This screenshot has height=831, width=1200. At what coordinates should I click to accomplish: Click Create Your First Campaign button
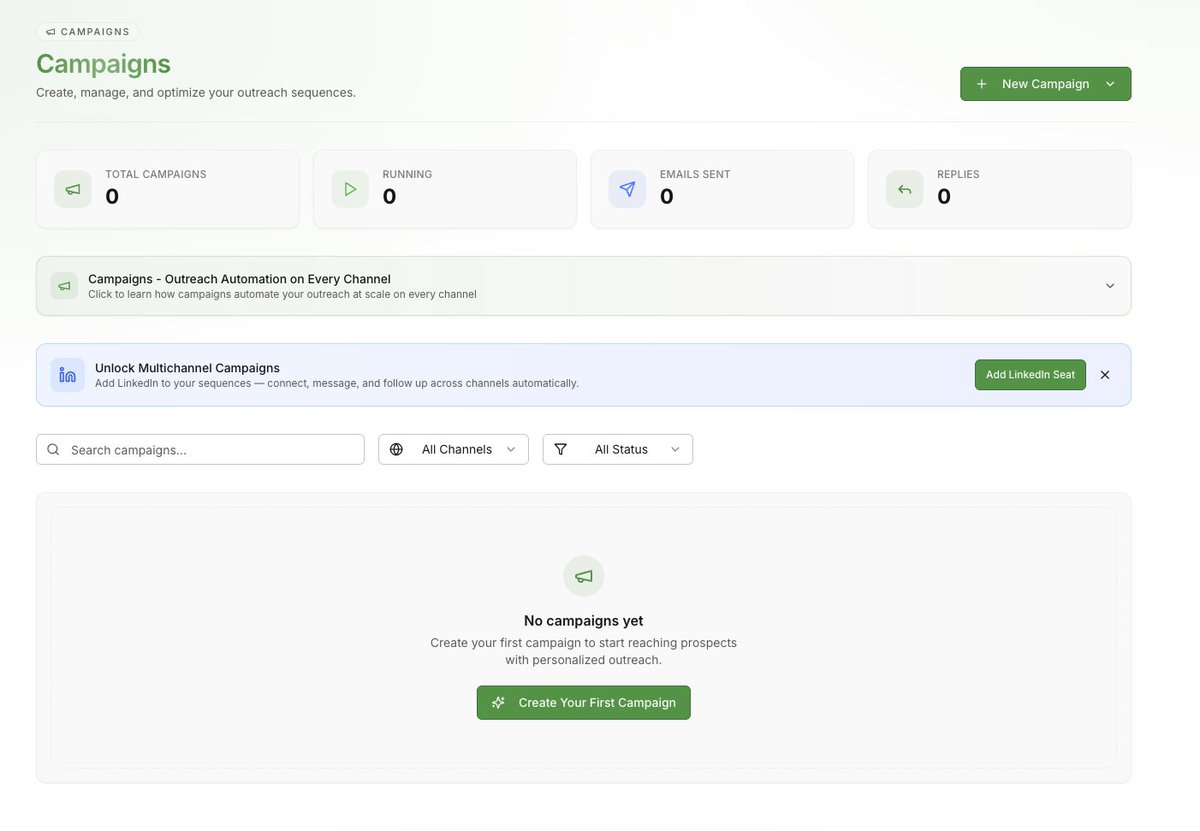[584, 702]
